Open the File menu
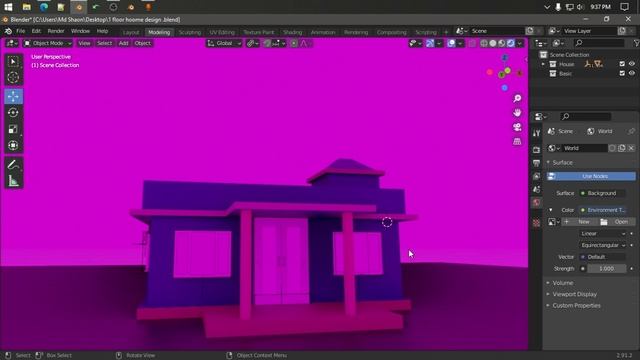640x360 pixels. pos(20,31)
